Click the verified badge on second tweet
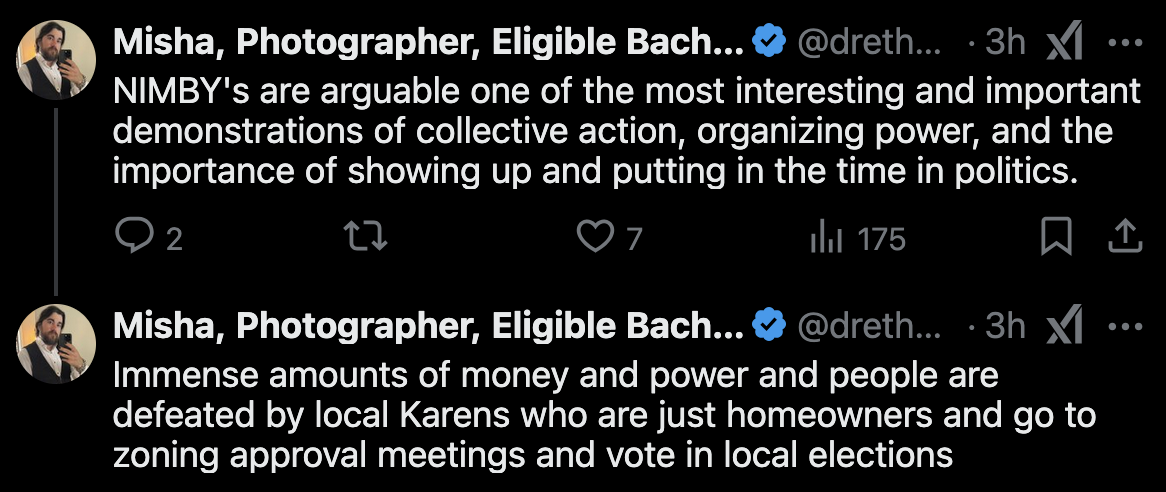 (767, 325)
